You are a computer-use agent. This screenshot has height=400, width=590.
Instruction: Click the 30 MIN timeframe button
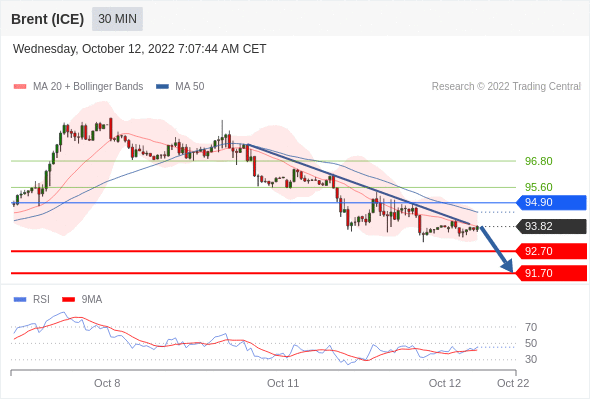[x=117, y=18]
